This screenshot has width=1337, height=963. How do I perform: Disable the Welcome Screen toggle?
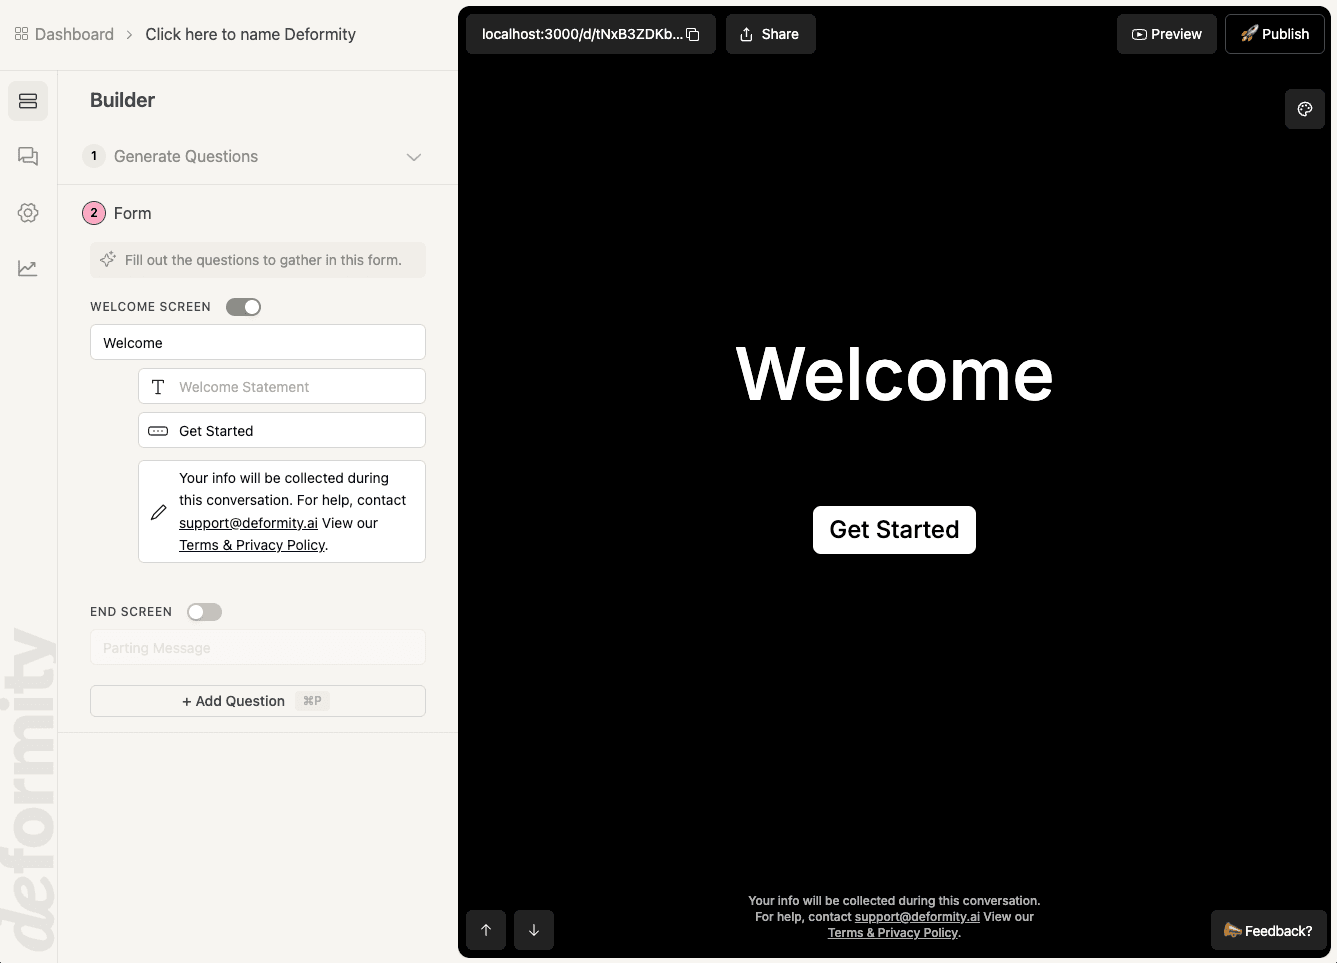coord(243,307)
